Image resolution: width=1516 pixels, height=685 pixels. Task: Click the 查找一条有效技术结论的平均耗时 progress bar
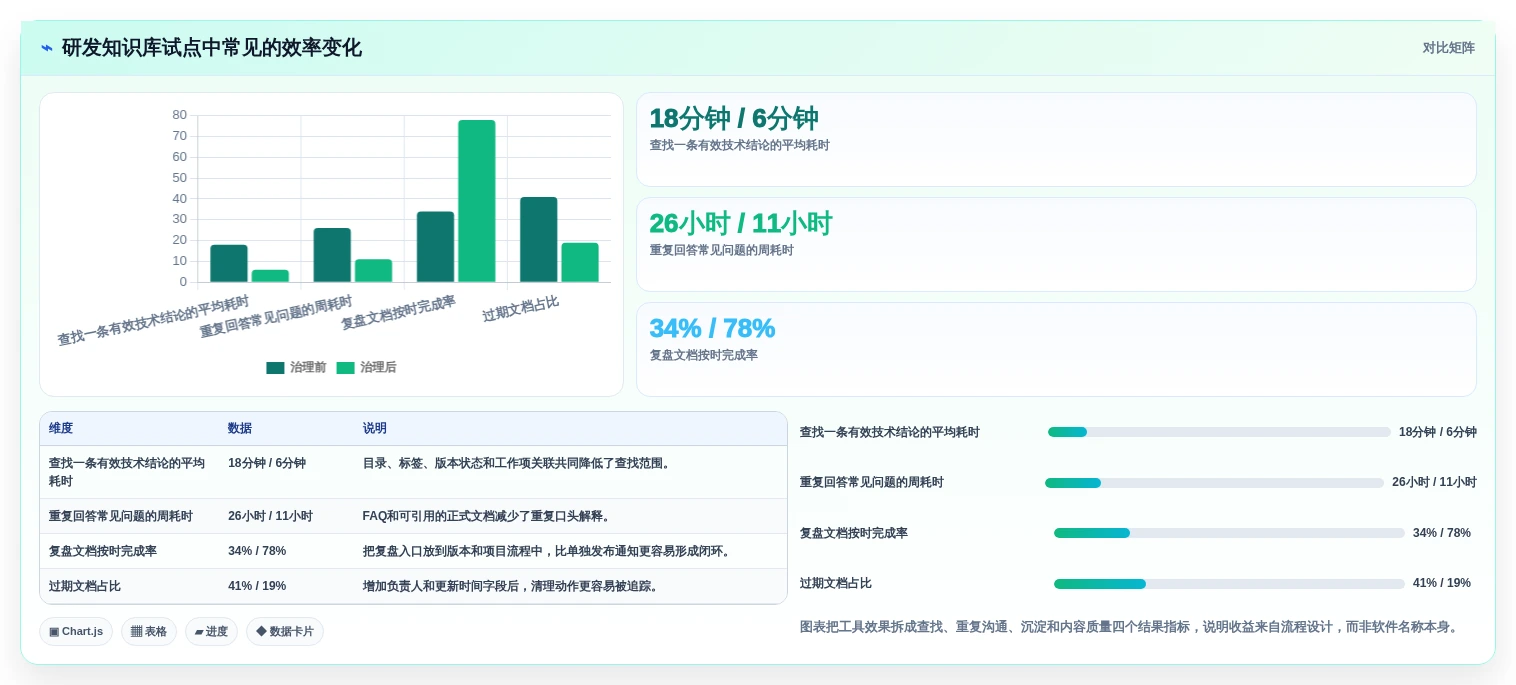tap(1219, 432)
